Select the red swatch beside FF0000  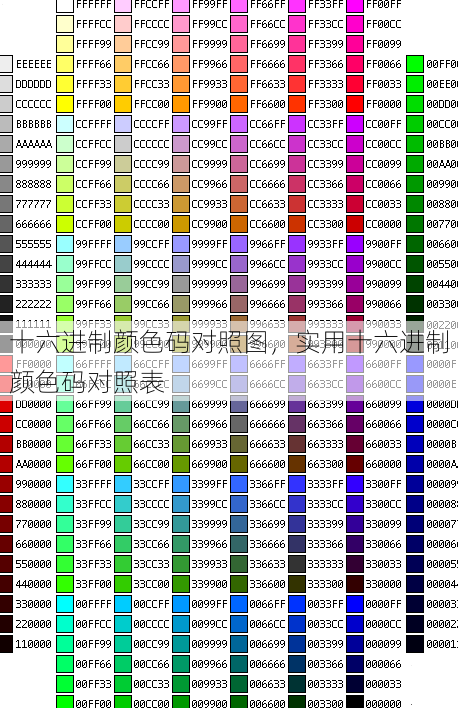tap(355, 104)
